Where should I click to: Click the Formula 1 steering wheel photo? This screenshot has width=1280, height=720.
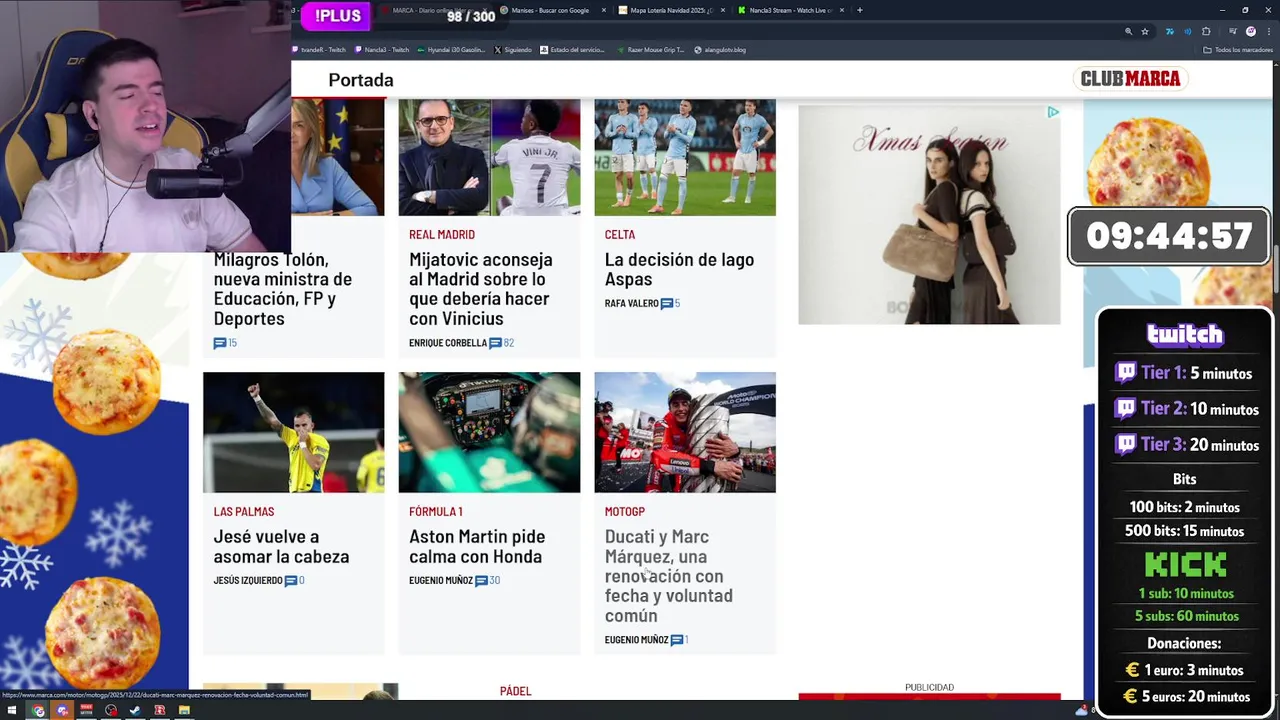click(489, 432)
